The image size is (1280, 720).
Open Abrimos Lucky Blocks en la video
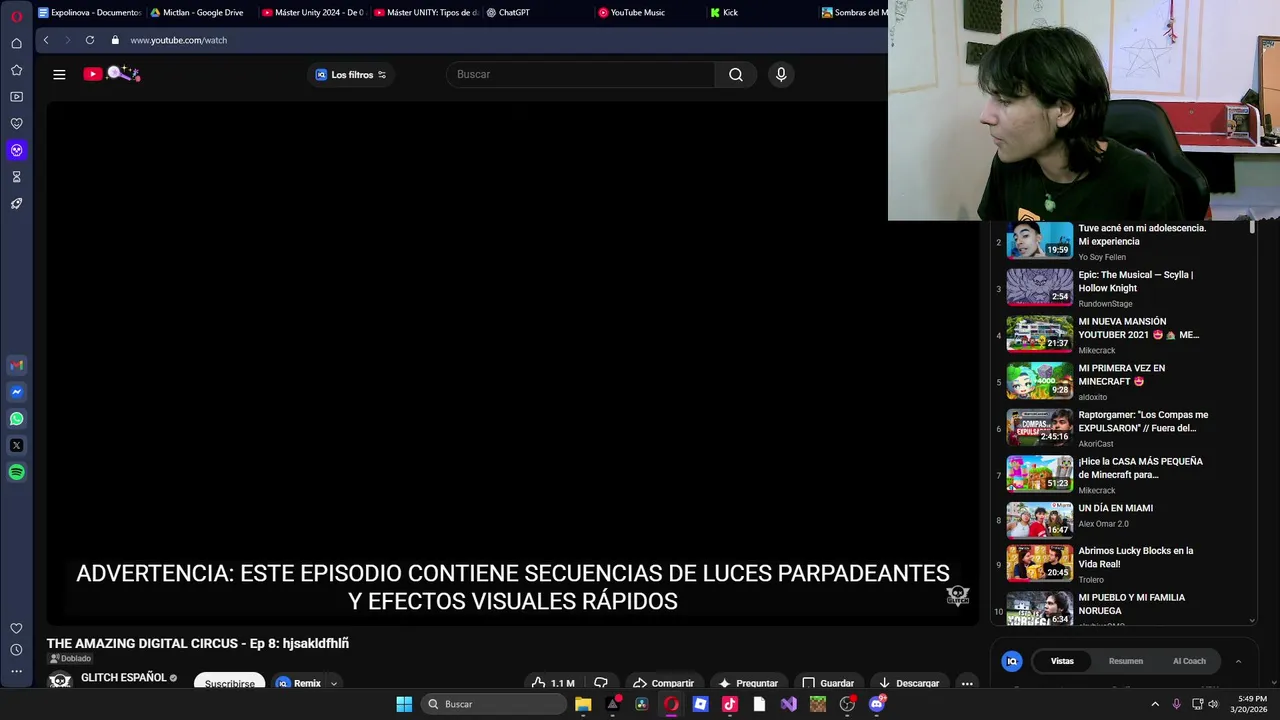pyautogui.click(x=1135, y=557)
